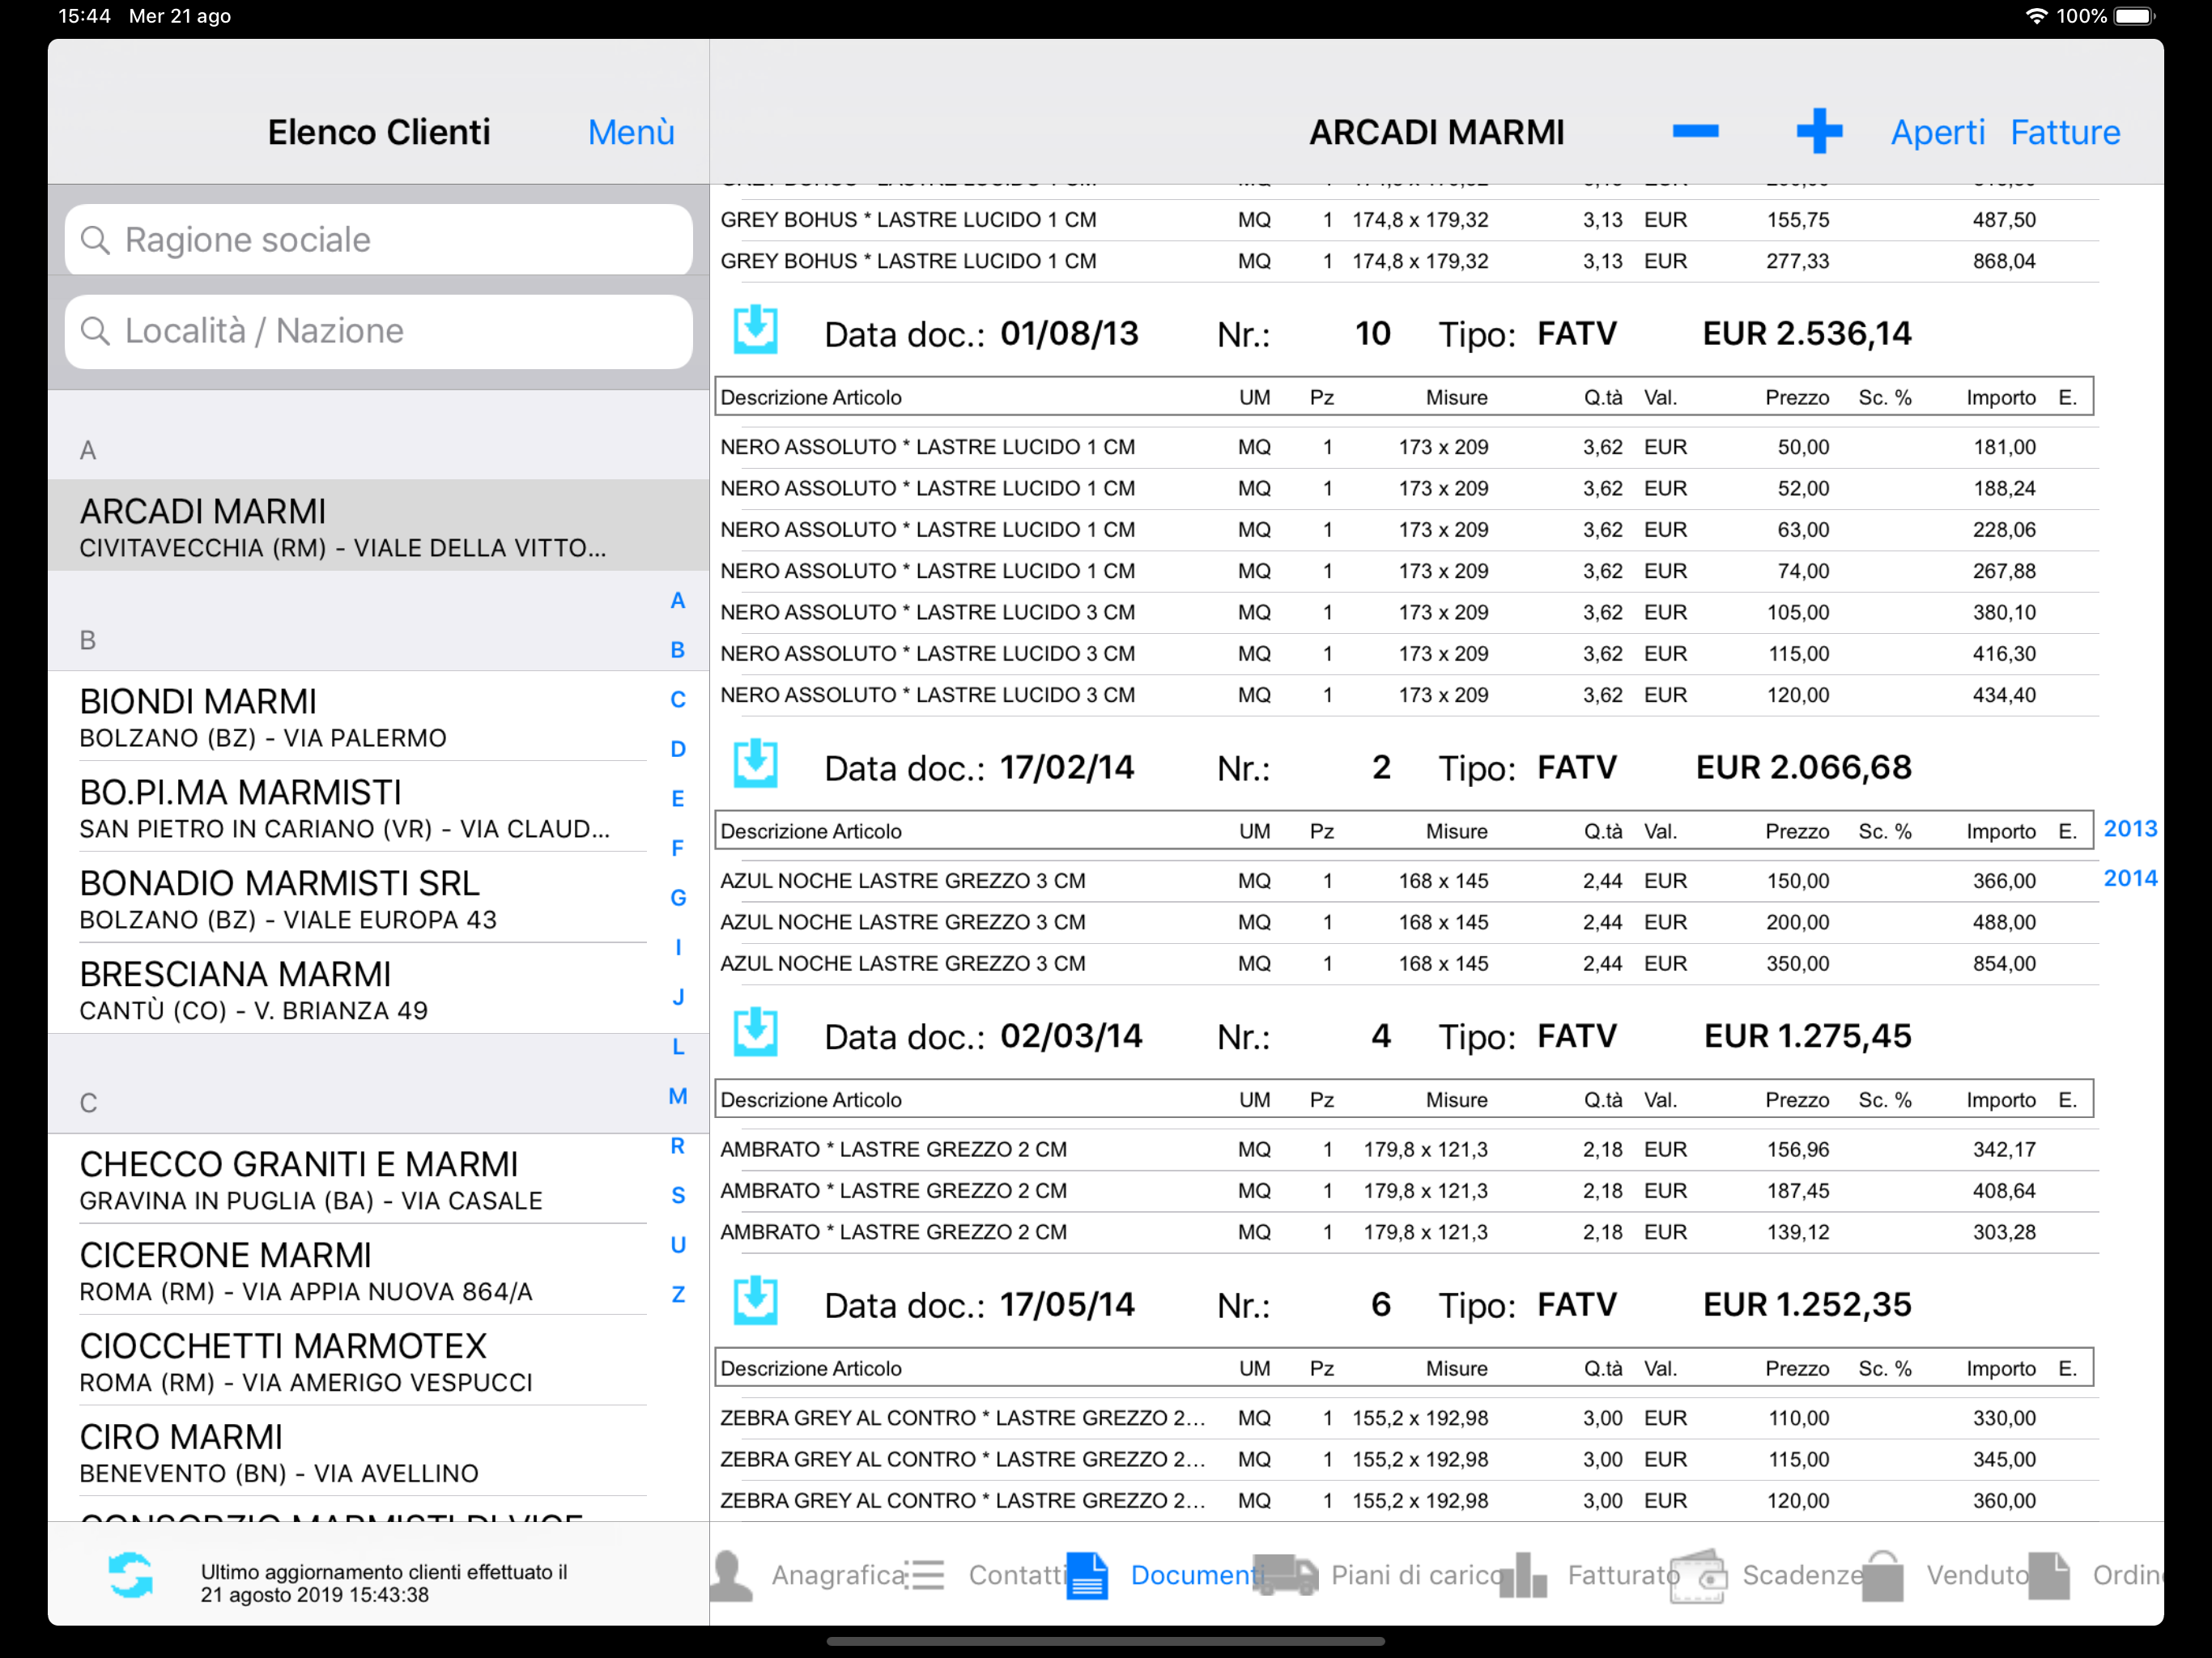Download document dated 02/03/14
Screen dimensions: 2212x1658
coord(755,1034)
